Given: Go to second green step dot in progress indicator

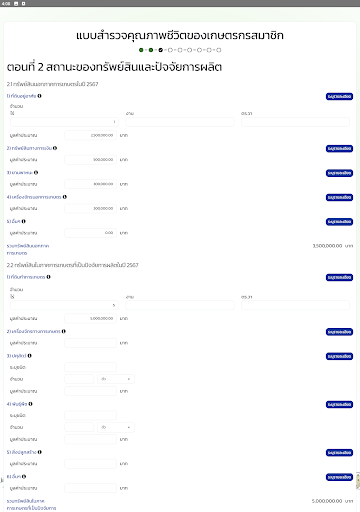Looking at the screenshot, I should (151, 50).
